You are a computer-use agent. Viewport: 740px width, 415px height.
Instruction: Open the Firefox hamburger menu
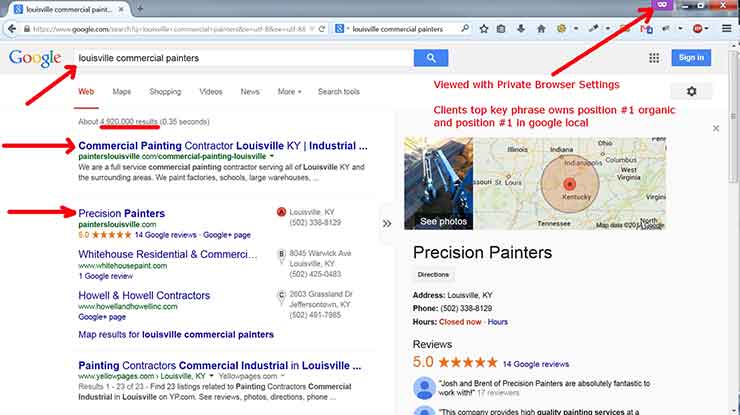pos(726,29)
